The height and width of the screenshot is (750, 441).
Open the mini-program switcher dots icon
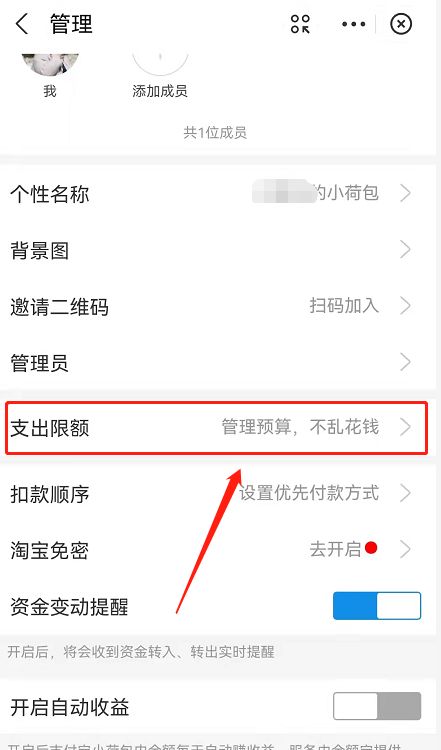coord(300,24)
